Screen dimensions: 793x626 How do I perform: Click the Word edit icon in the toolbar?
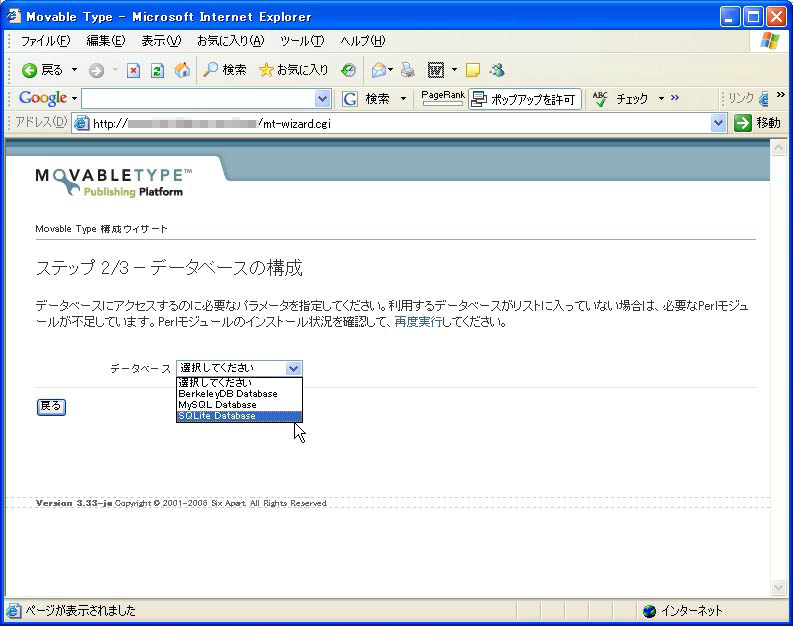pyautogui.click(x=436, y=70)
